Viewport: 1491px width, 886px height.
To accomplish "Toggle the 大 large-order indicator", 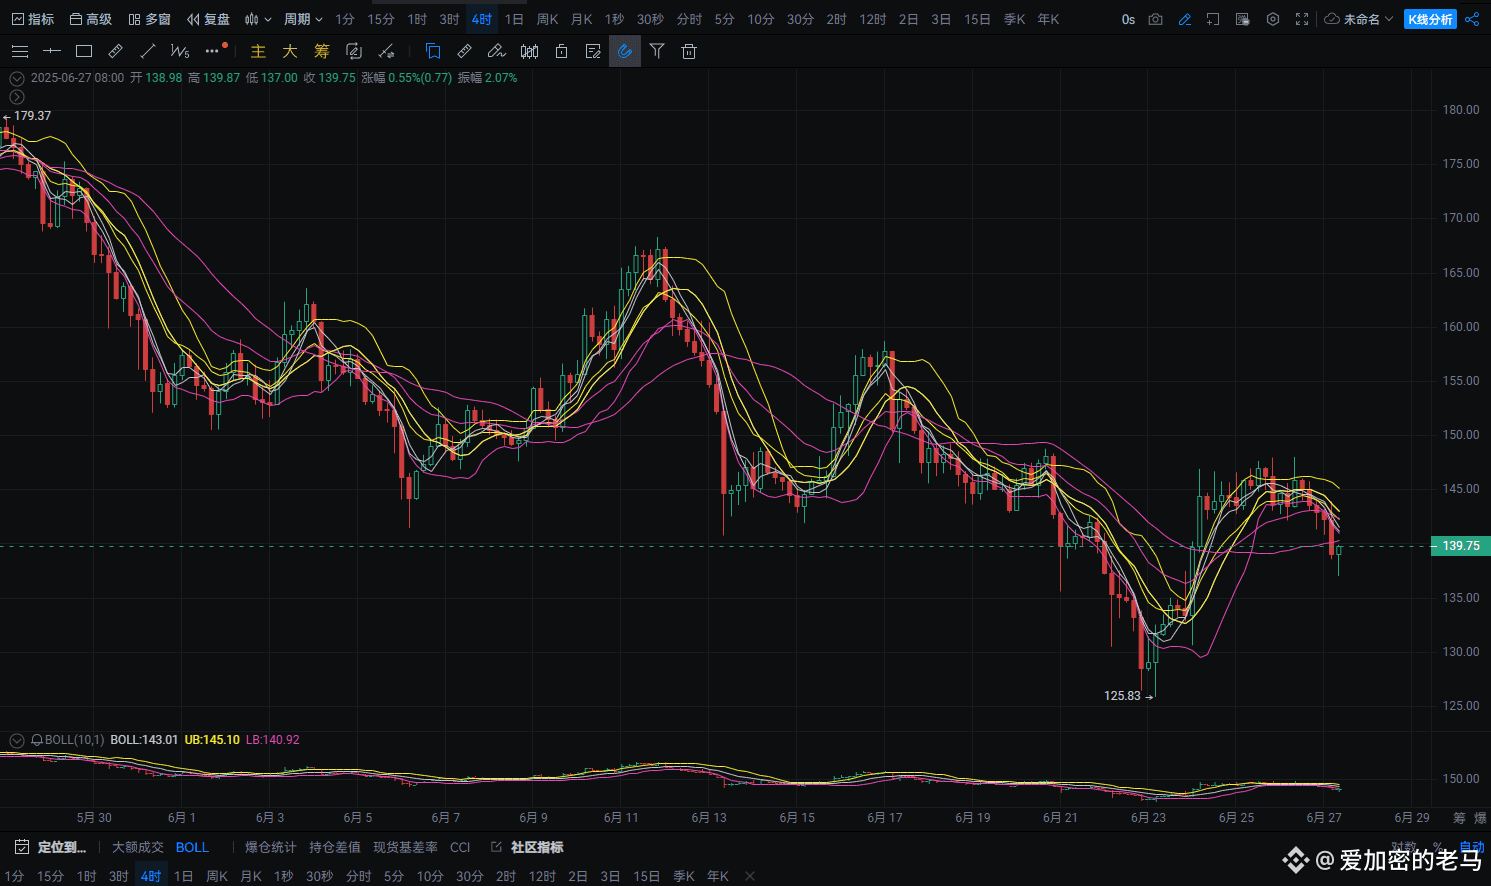I will (290, 51).
